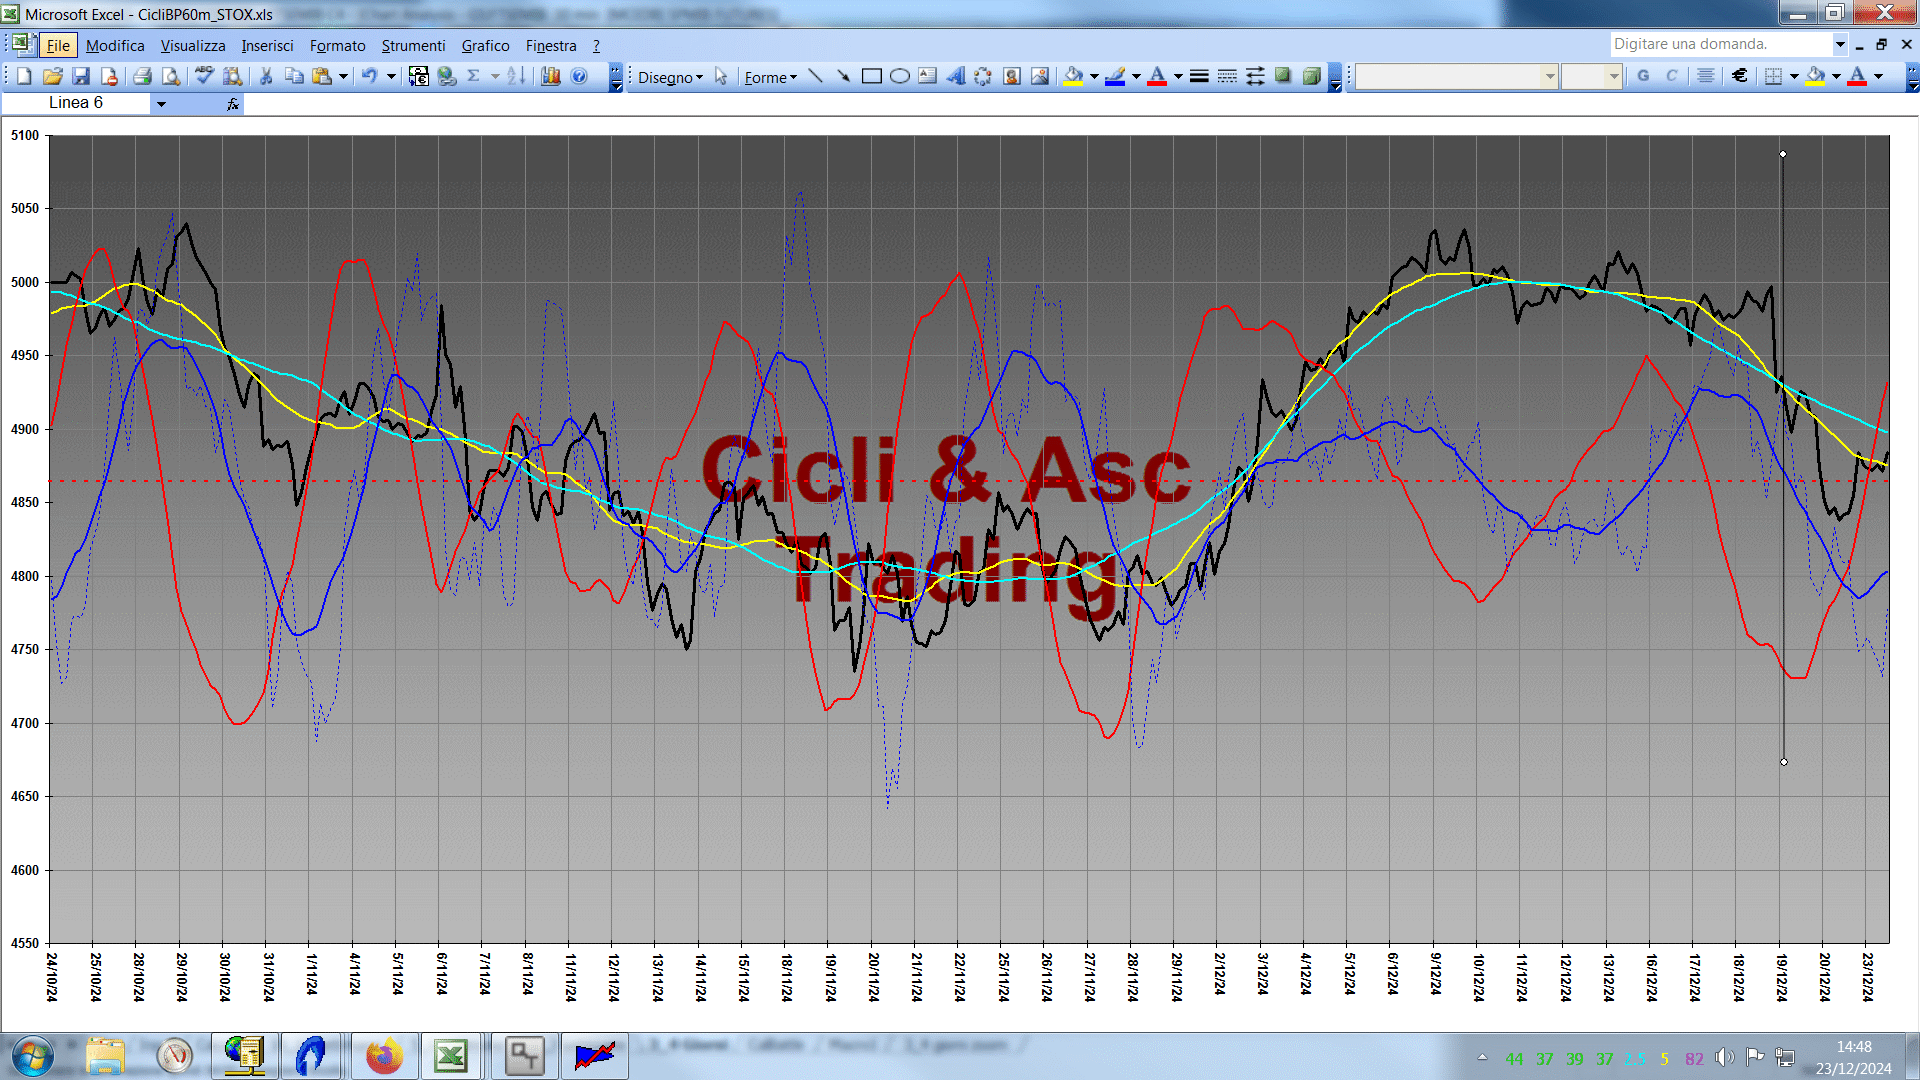
Task: Expand Borders dropdown arrow in Formatting toolbar
Action: [x=1794, y=76]
